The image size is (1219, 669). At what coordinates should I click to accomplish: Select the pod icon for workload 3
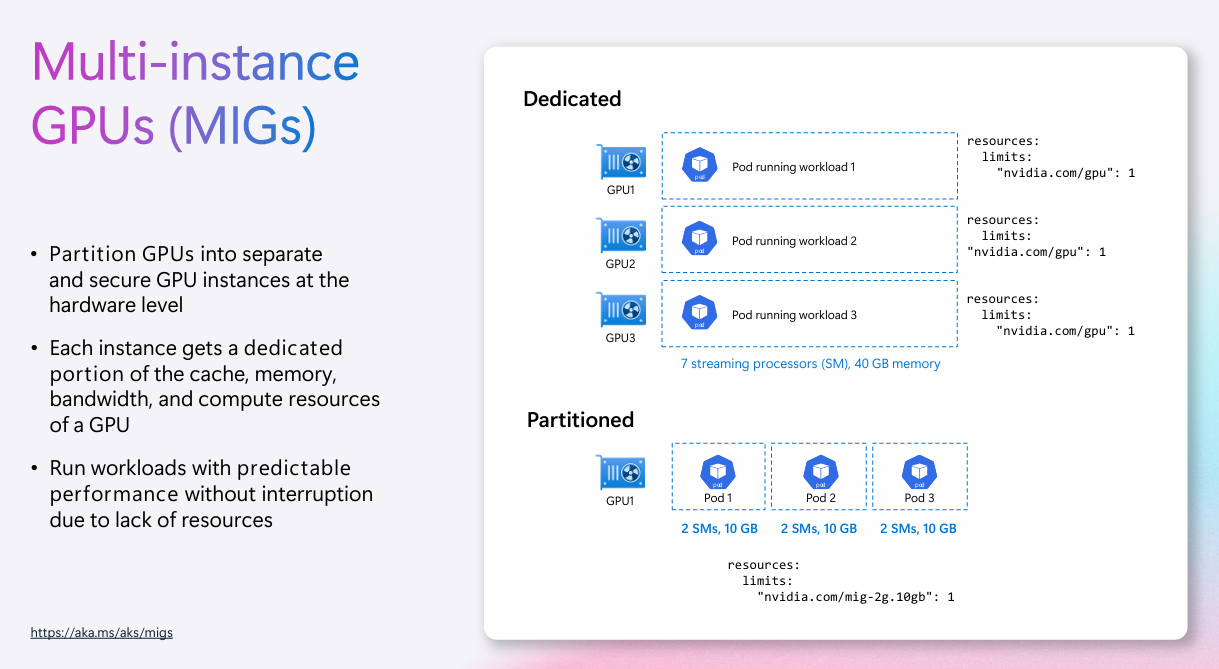(700, 314)
